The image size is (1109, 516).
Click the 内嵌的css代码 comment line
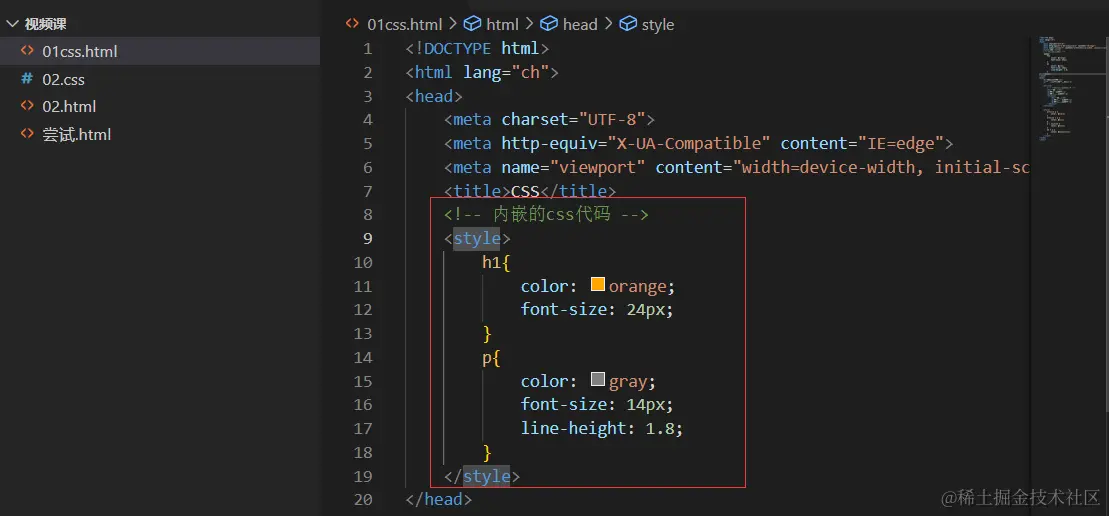pyautogui.click(x=546, y=214)
